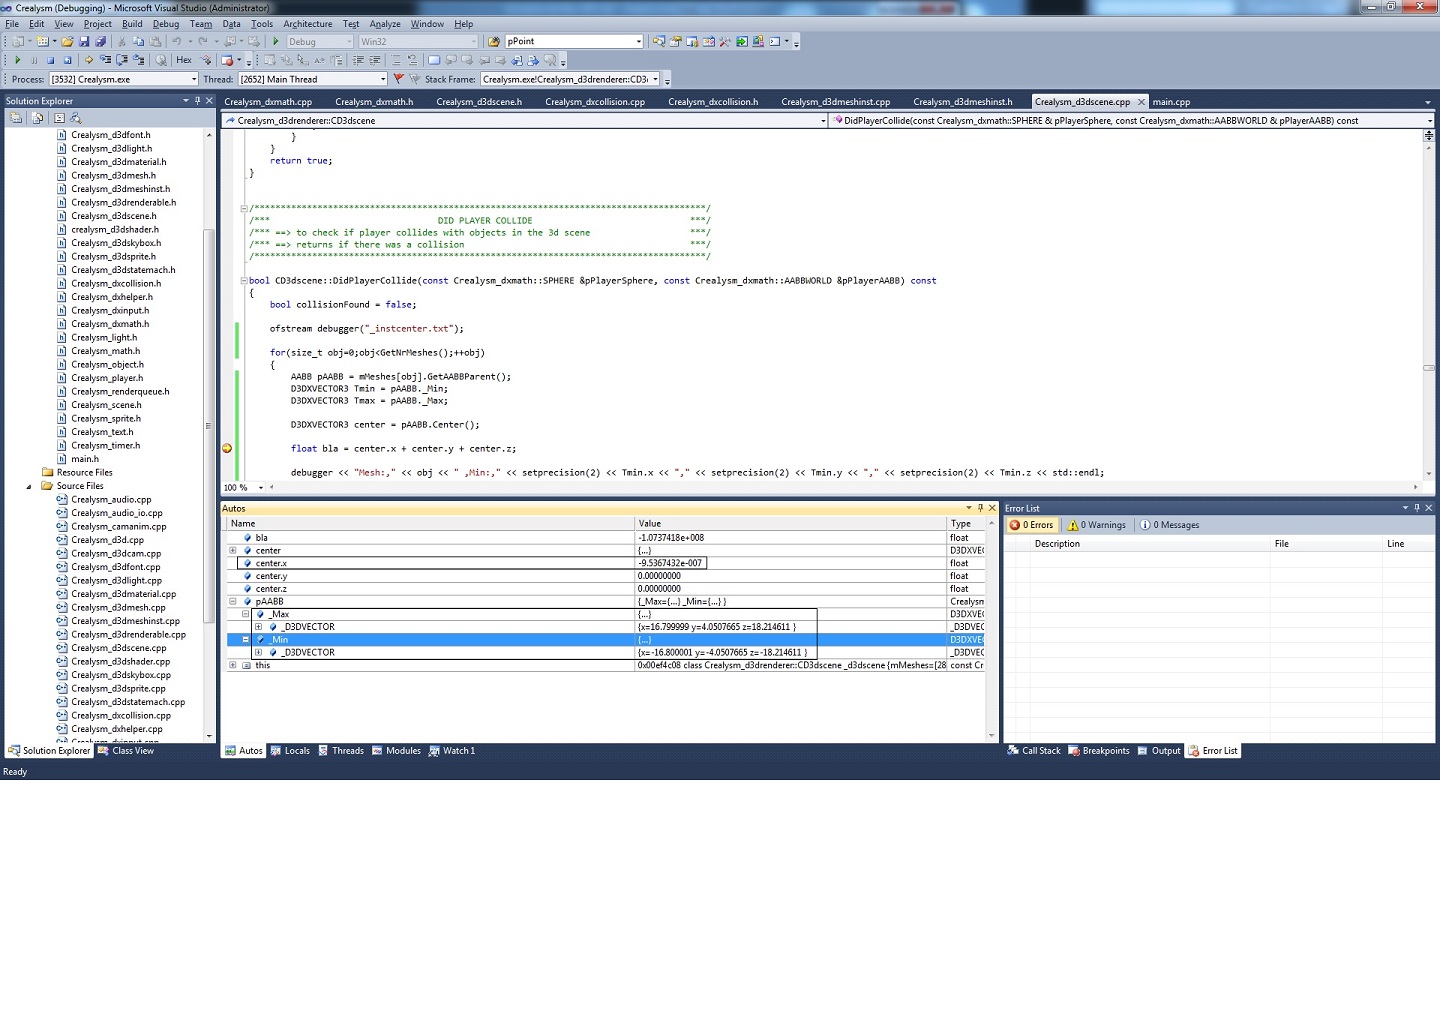Click the Open File folder icon

click(x=67, y=42)
